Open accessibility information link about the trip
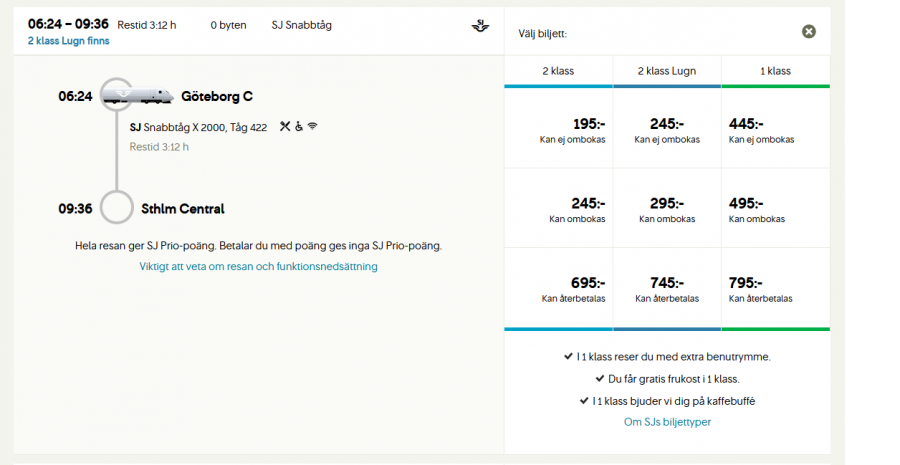This screenshot has width=900, height=465. pyautogui.click(x=258, y=267)
